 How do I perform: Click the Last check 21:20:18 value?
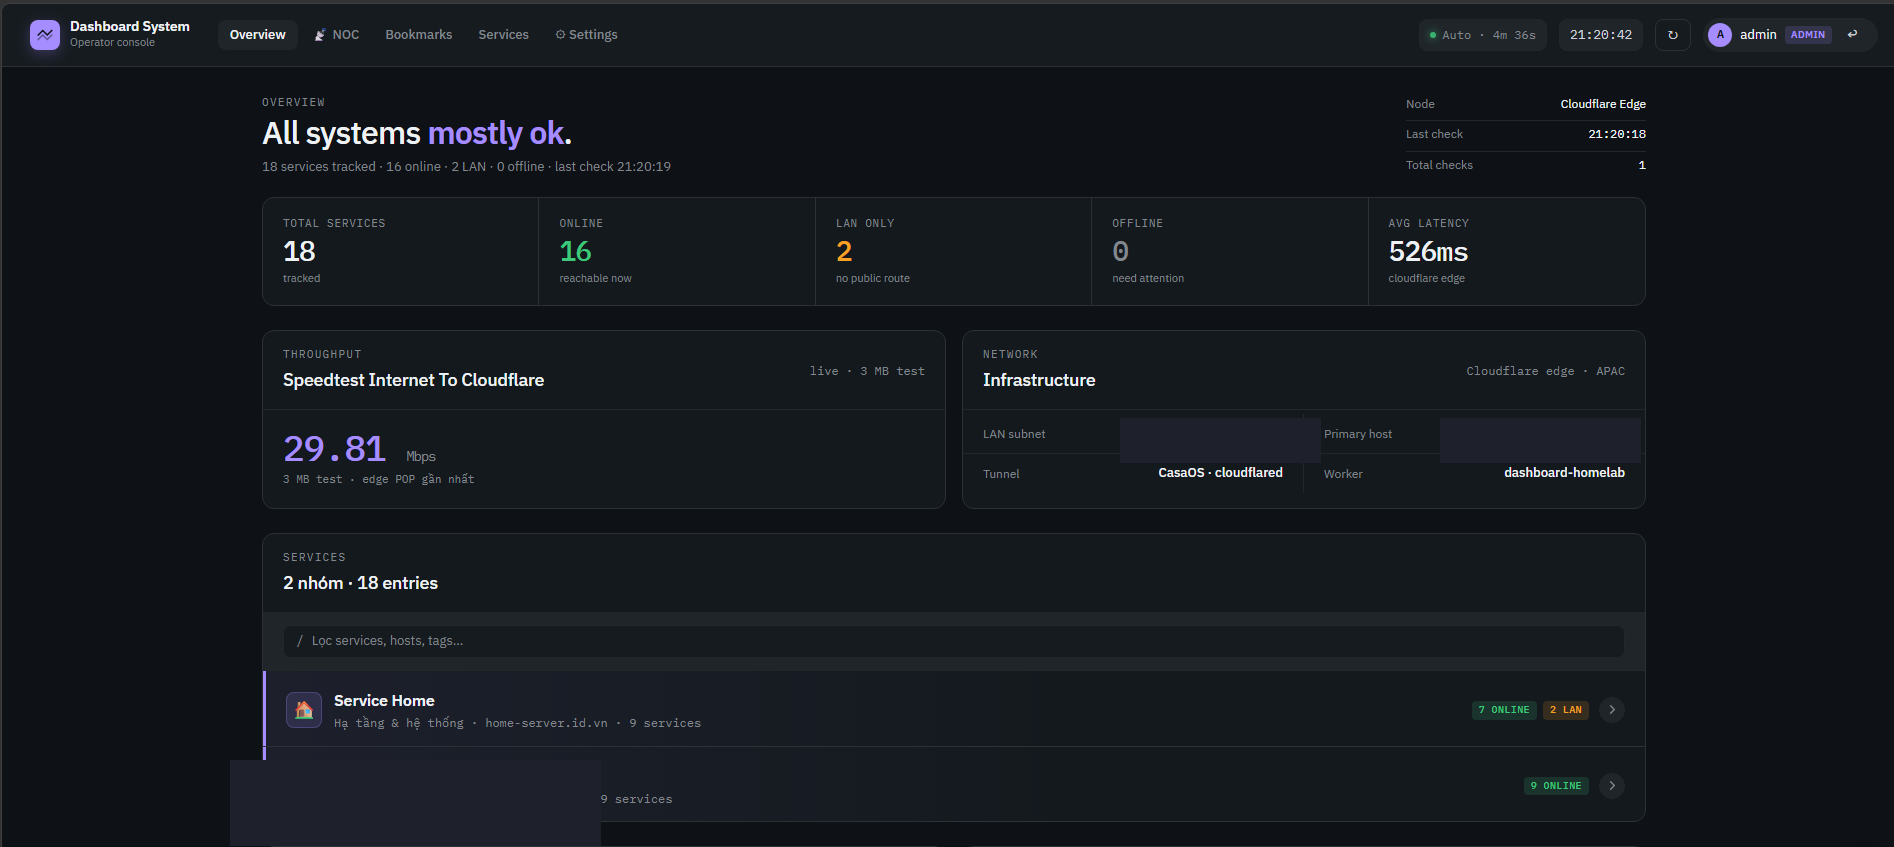point(1617,134)
